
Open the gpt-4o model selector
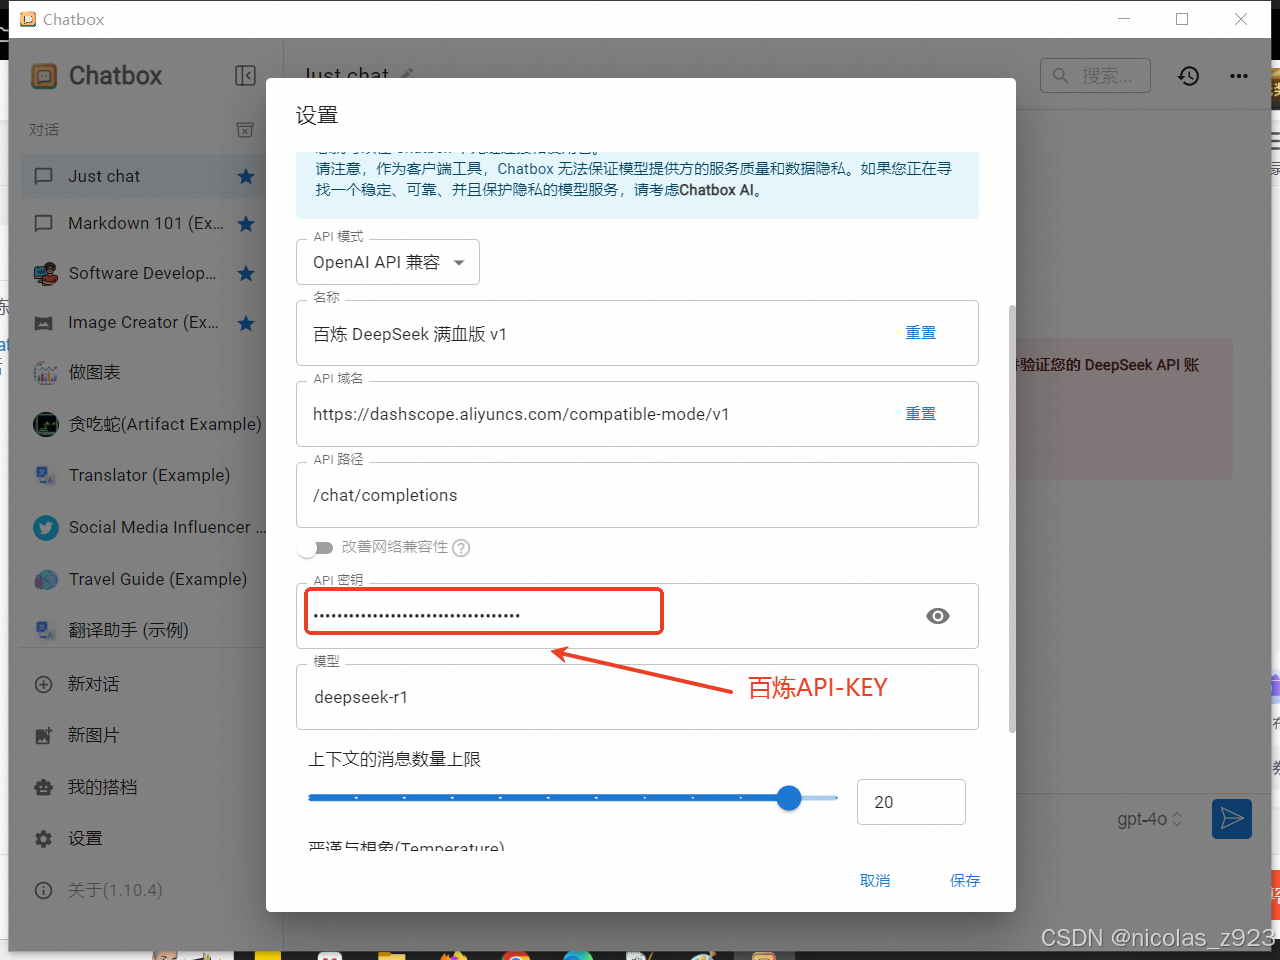coord(1149,819)
